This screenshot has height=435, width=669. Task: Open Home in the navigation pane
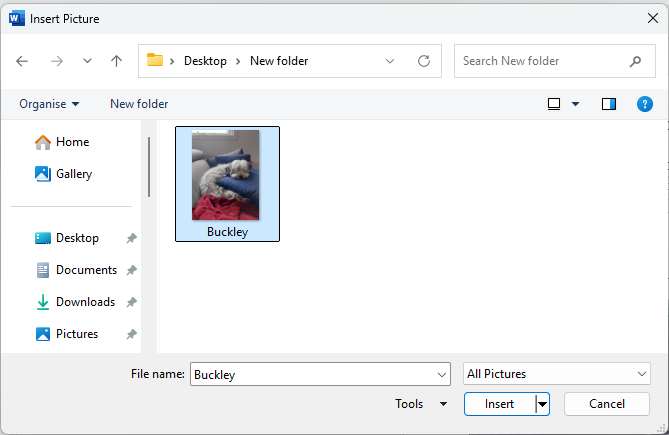pos(62,142)
